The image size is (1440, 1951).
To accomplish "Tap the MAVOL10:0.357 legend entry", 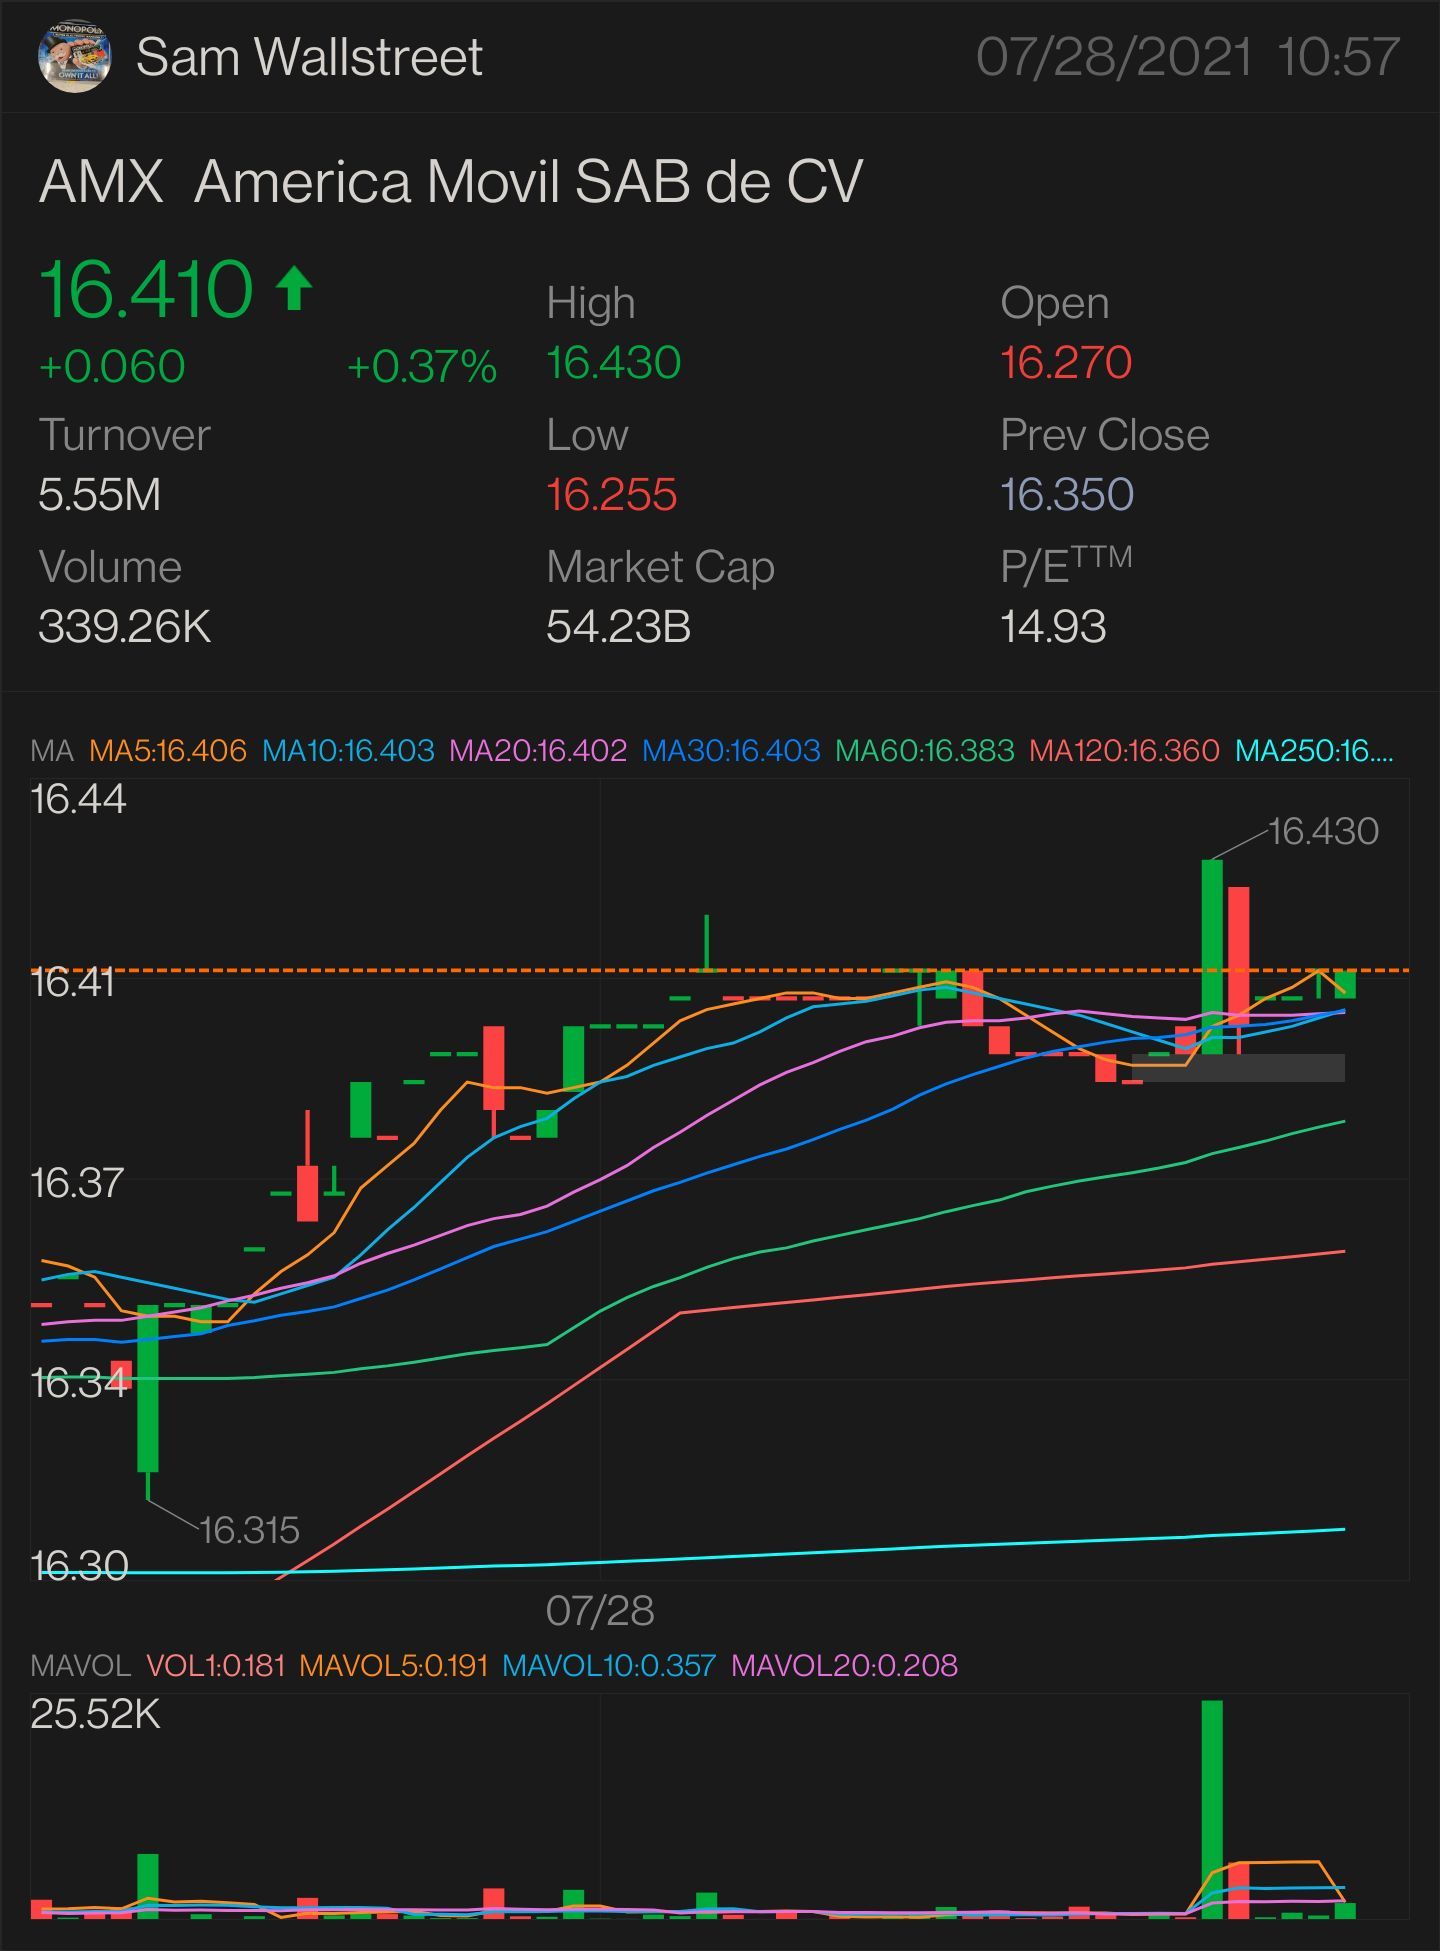I will click(x=609, y=1666).
